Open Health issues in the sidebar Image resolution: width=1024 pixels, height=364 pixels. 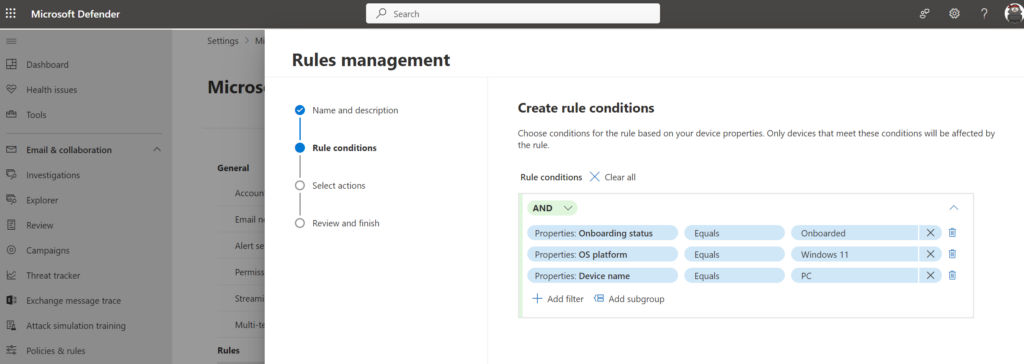click(52, 90)
